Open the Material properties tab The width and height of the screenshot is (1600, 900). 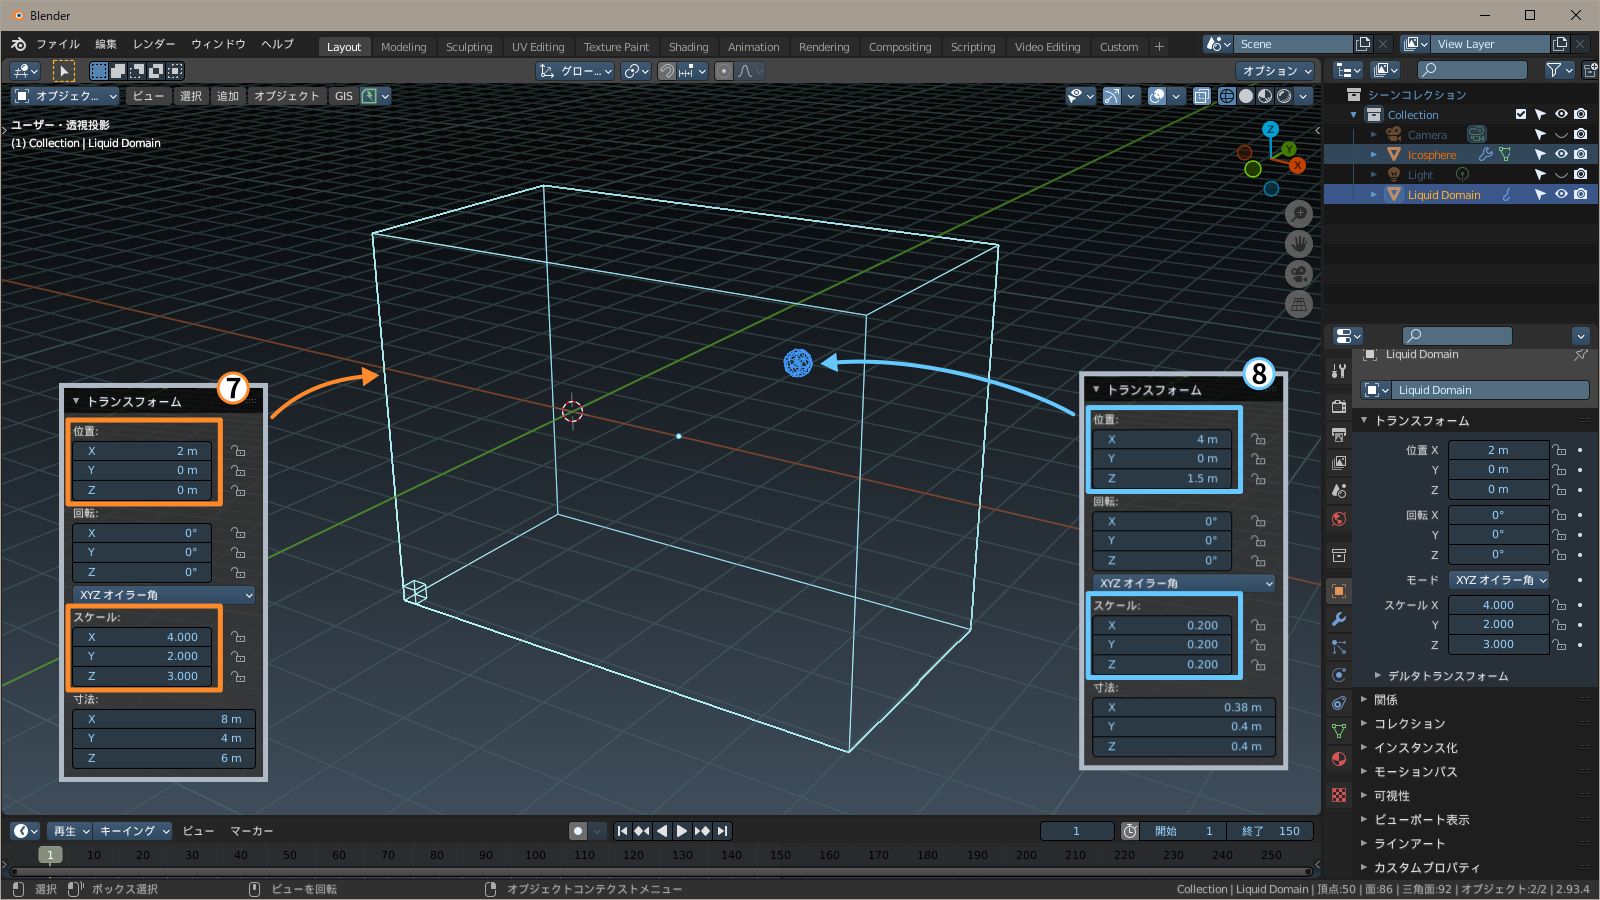pos(1339,759)
